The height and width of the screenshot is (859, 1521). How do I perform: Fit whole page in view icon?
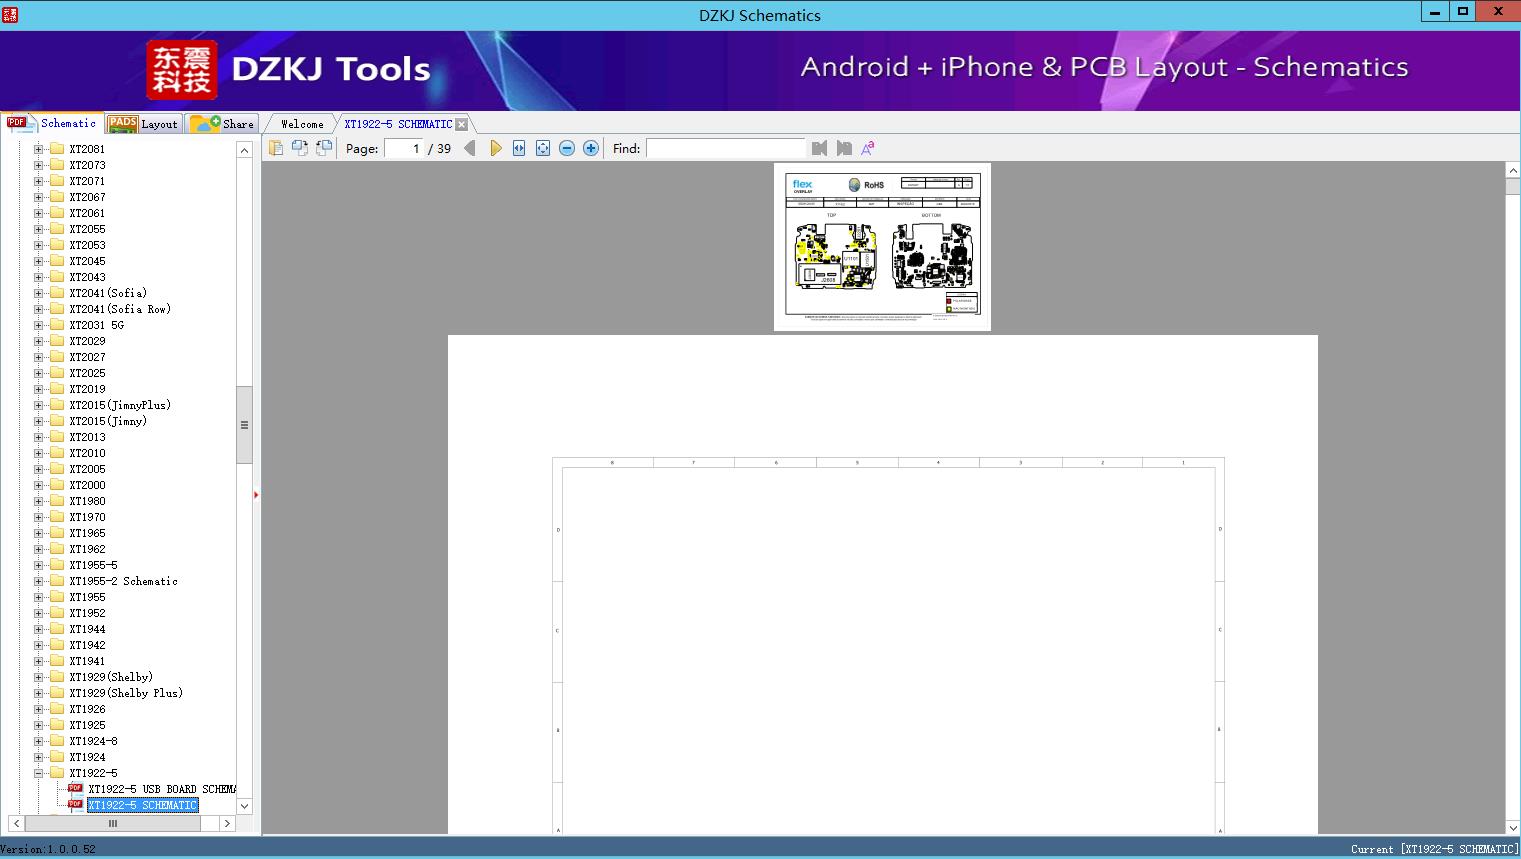tap(543, 148)
